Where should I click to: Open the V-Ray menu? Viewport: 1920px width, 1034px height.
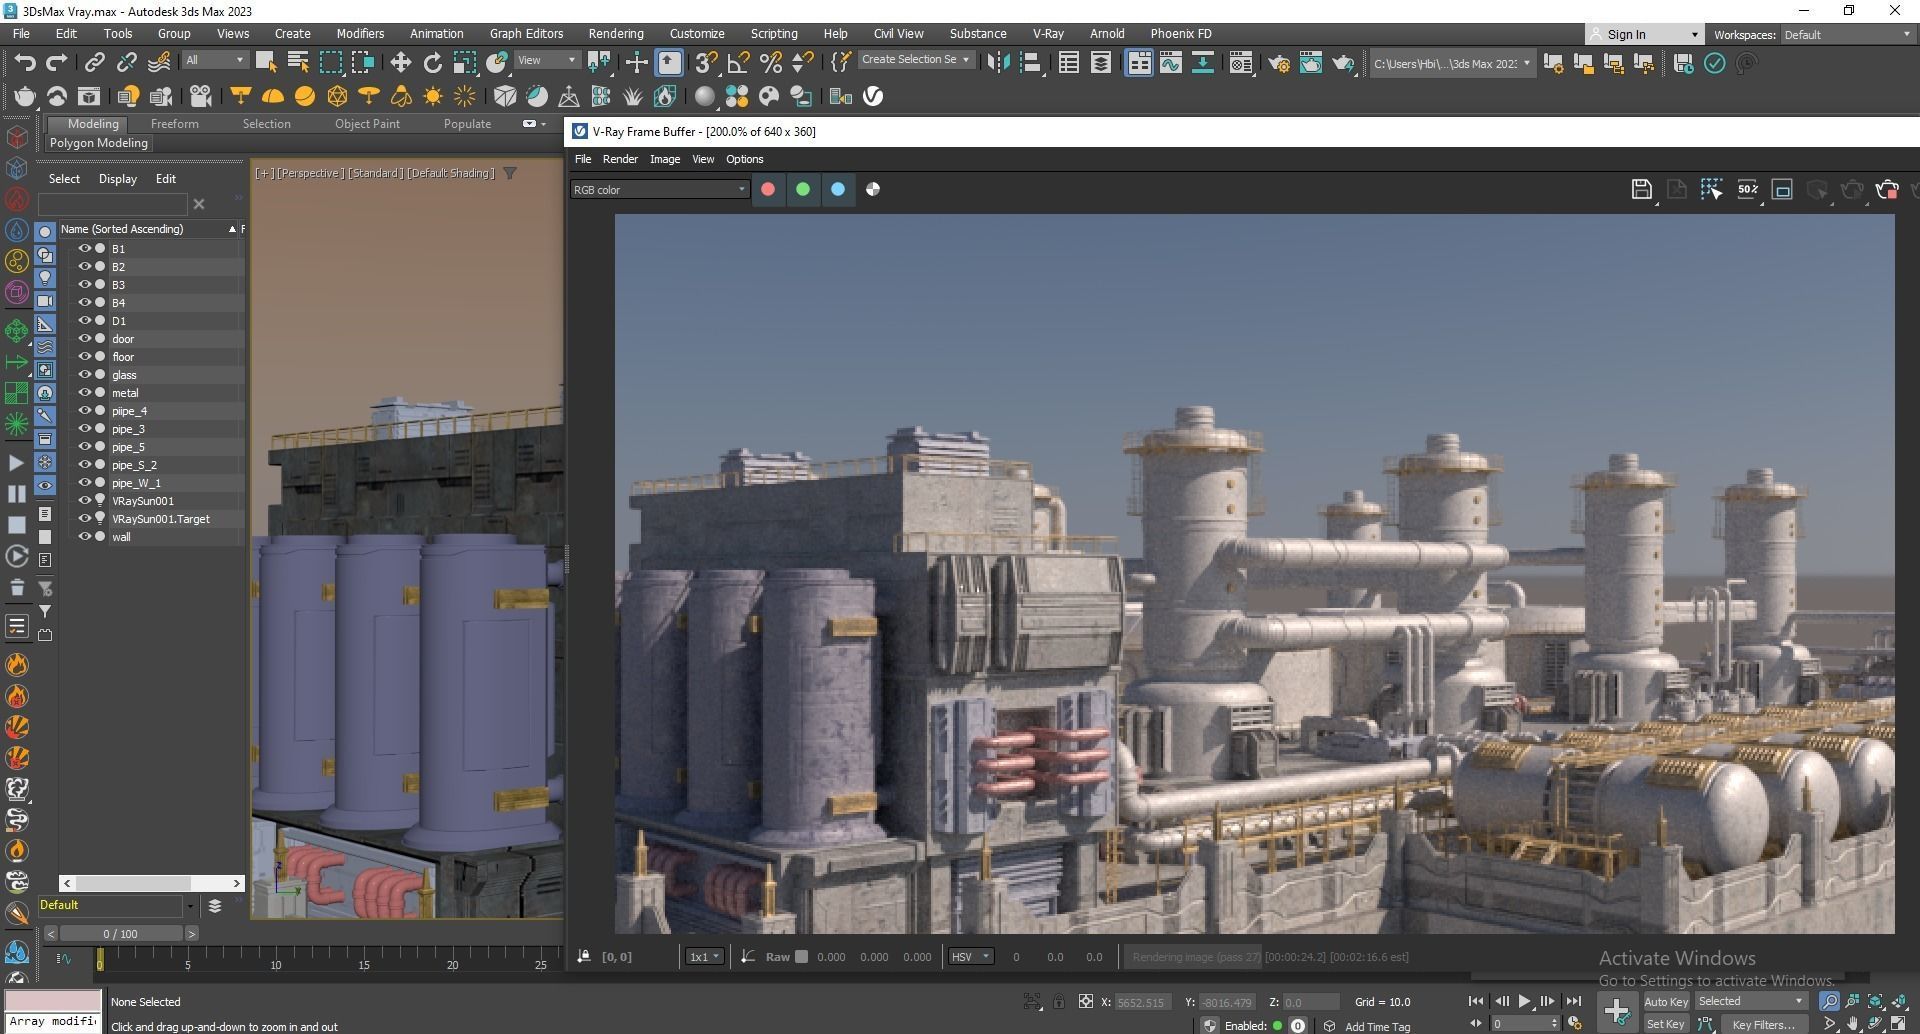[x=1048, y=34]
